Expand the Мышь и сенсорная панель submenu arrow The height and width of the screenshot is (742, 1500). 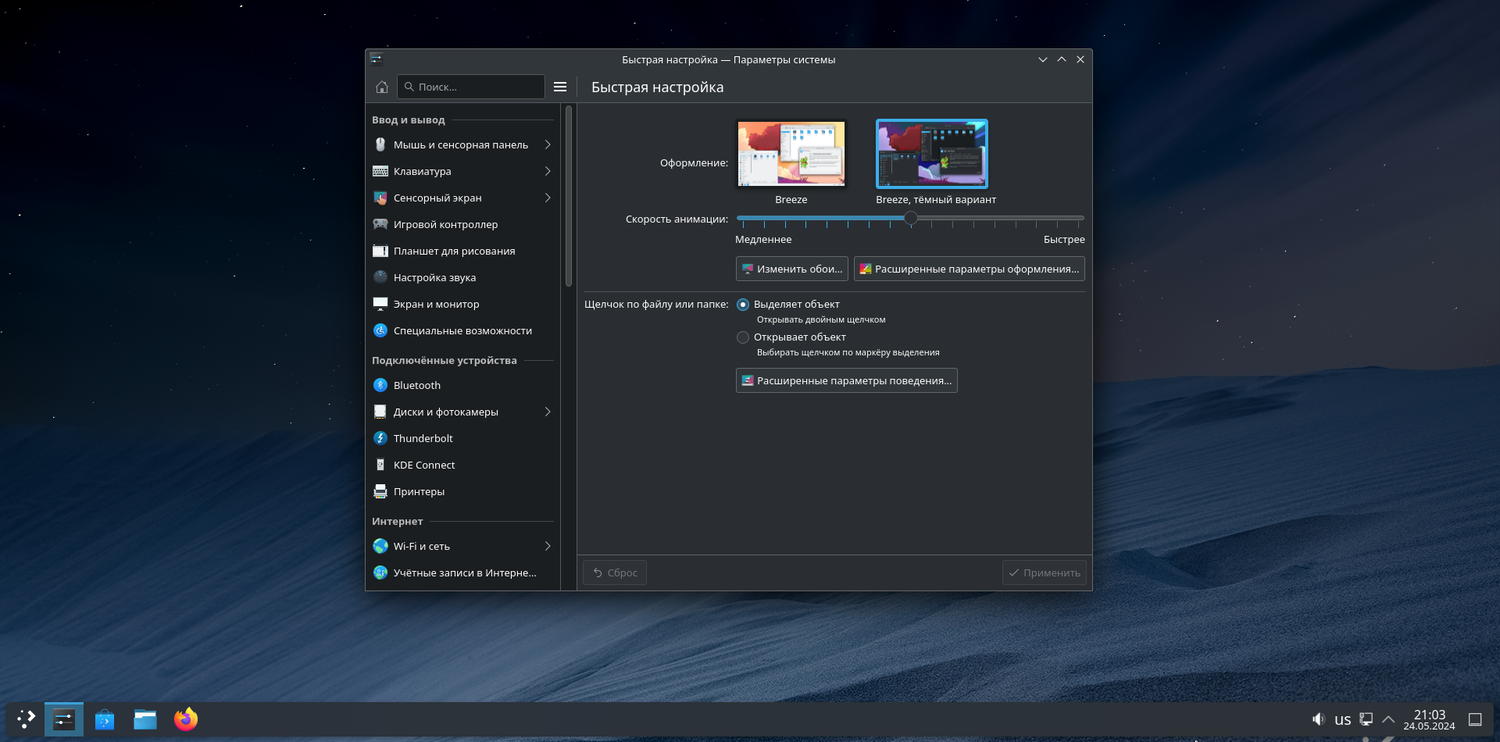(x=548, y=145)
